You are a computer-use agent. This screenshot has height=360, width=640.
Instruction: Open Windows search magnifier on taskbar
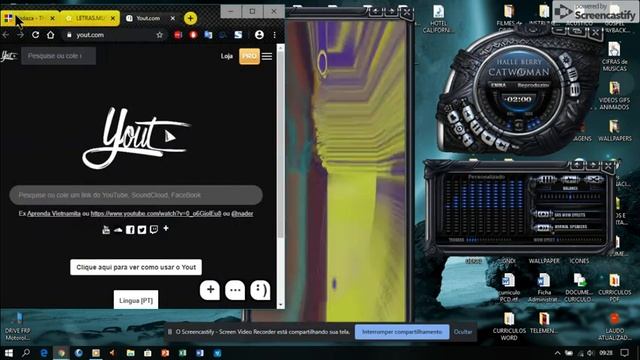[26, 353]
